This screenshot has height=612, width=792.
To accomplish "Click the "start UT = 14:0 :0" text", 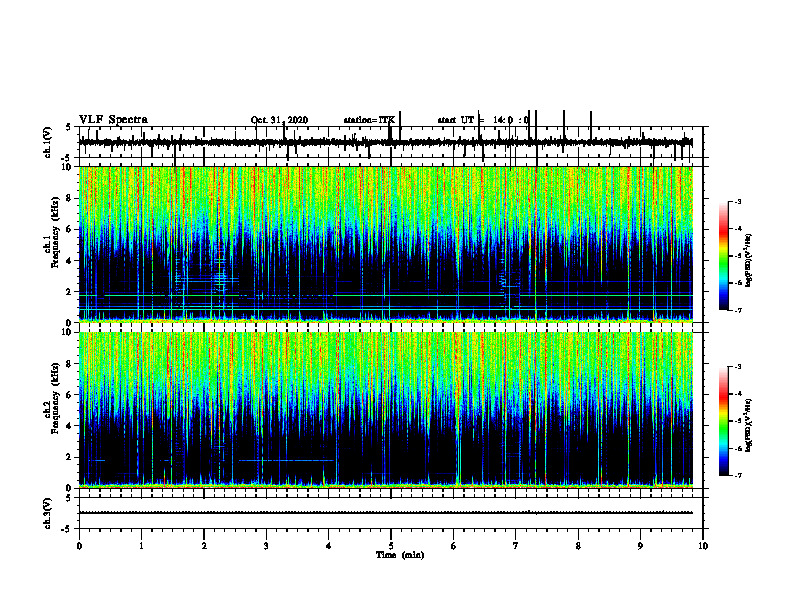I will tap(483, 120).
